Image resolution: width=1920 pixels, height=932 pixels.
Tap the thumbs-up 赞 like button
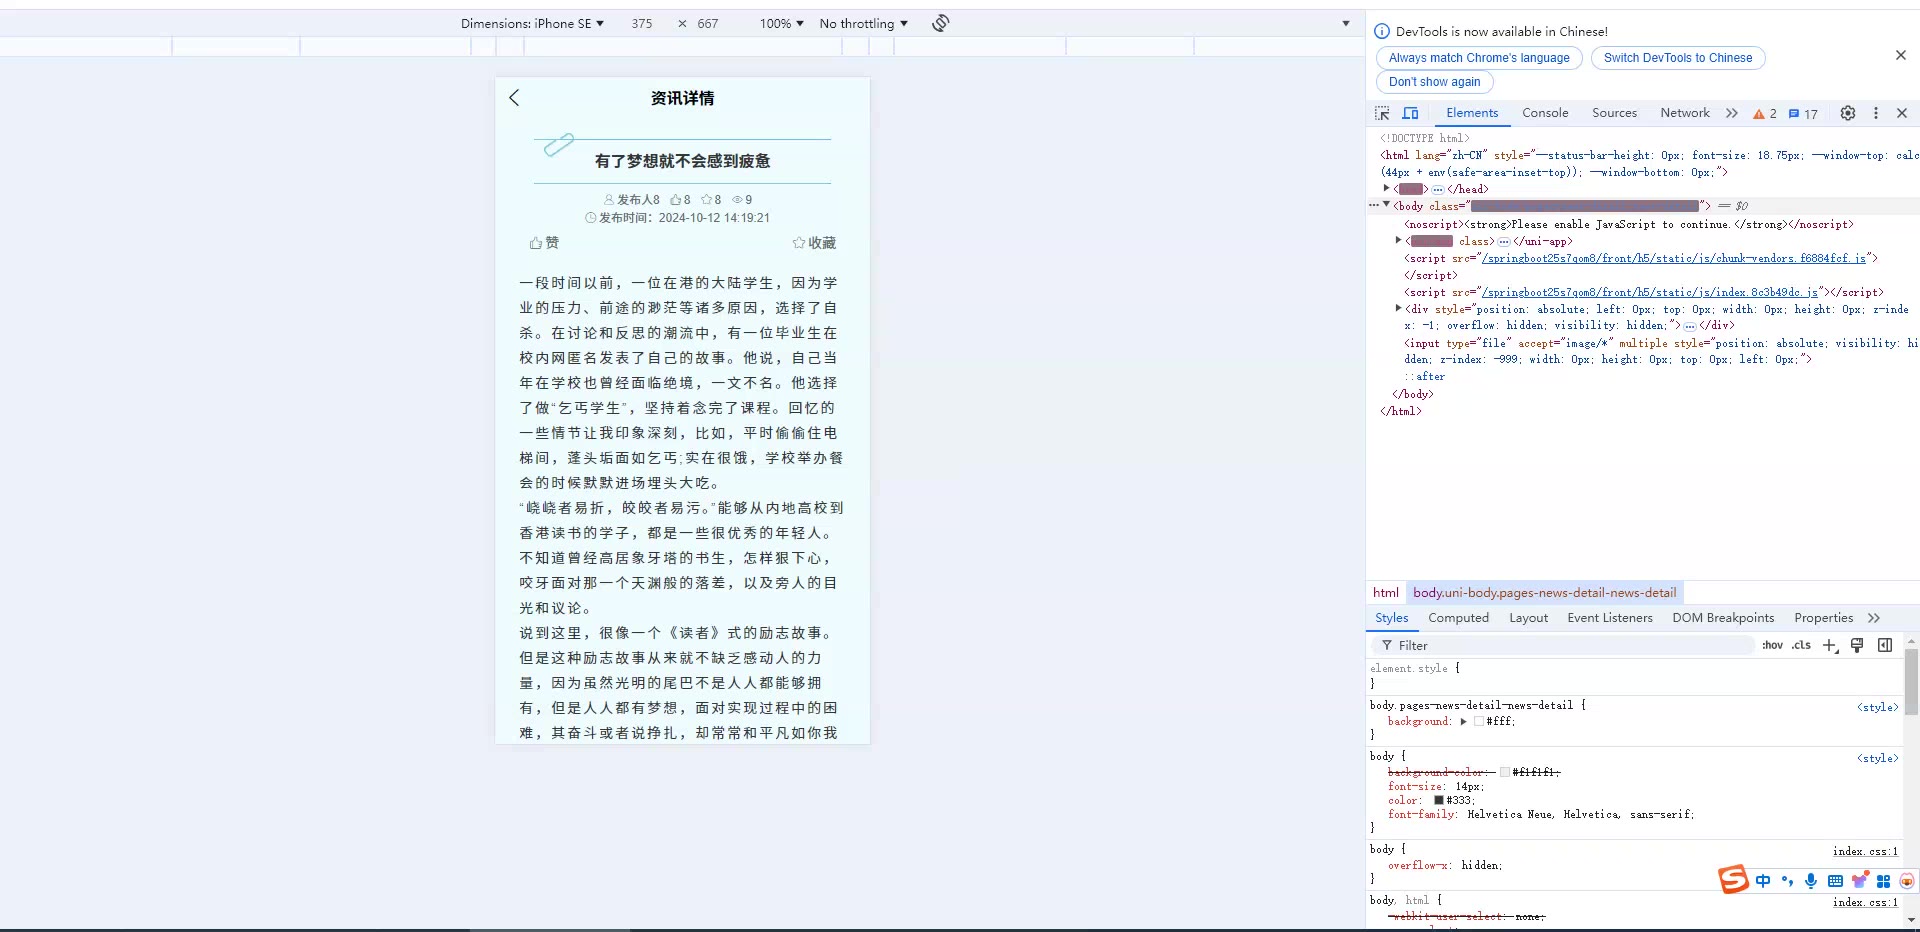point(544,243)
